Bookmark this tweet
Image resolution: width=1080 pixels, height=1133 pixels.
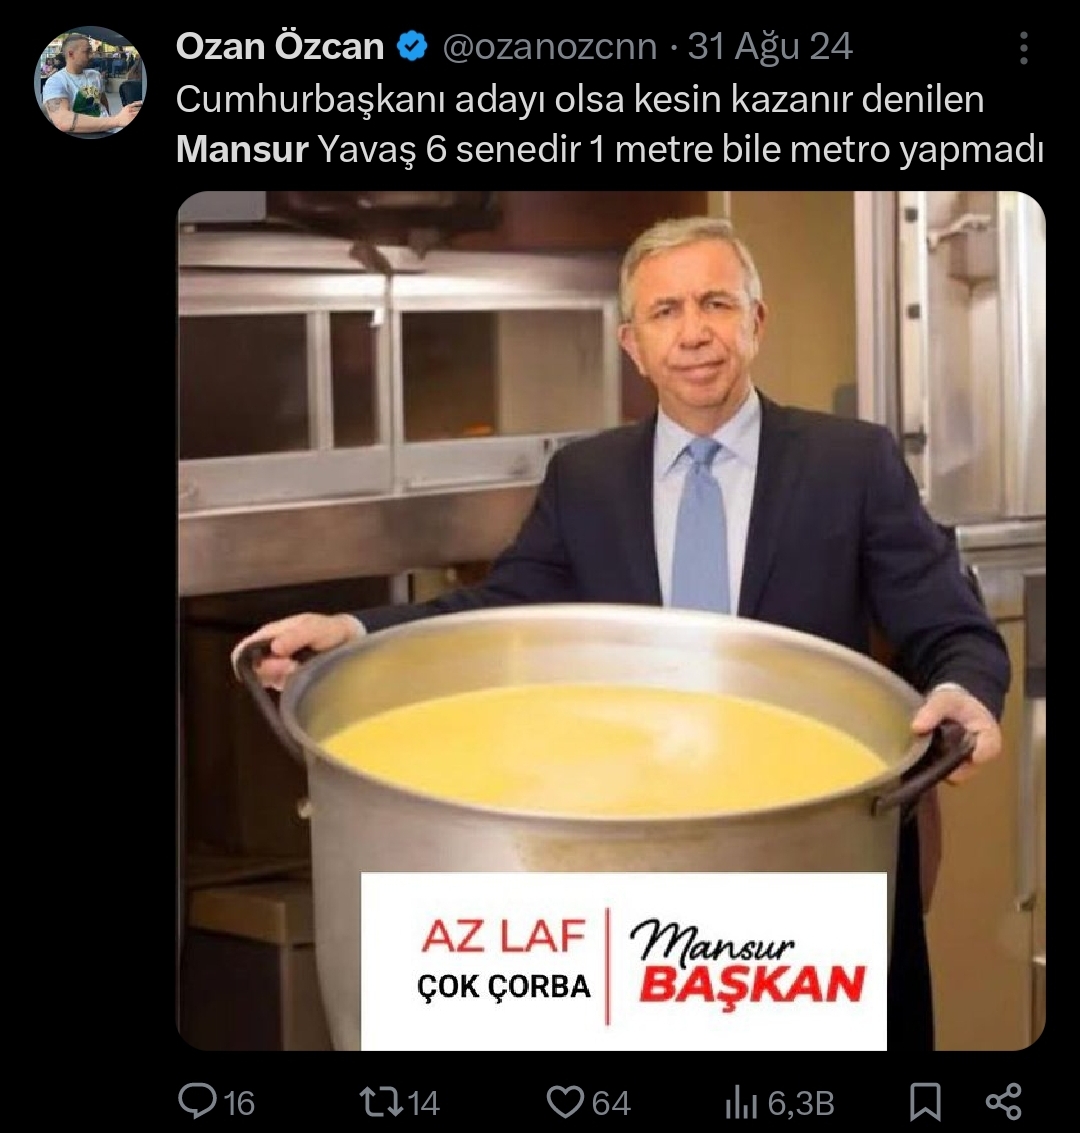[x=925, y=1103]
